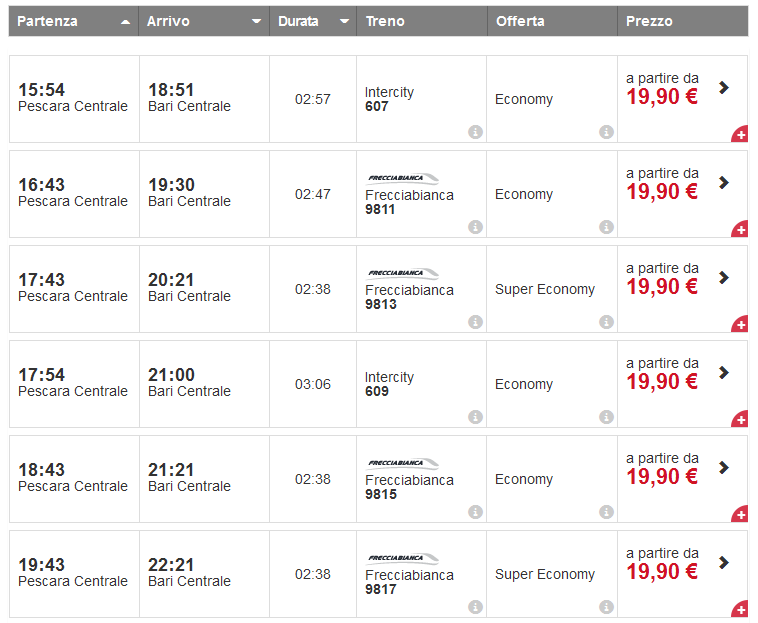Select the 19:43 Pescara Centrale departure row
The image size is (758, 623).
tap(73, 572)
